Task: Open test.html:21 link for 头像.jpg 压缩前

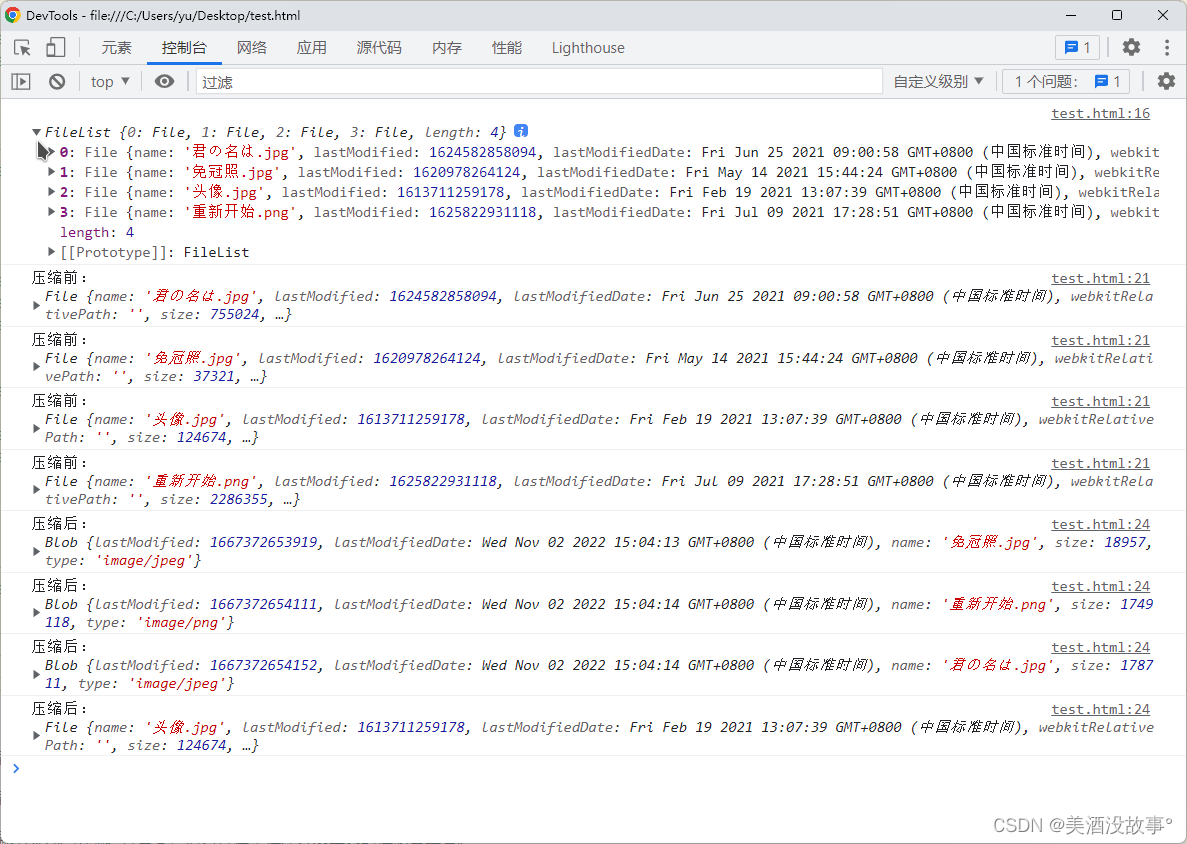Action: click(x=1101, y=401)
